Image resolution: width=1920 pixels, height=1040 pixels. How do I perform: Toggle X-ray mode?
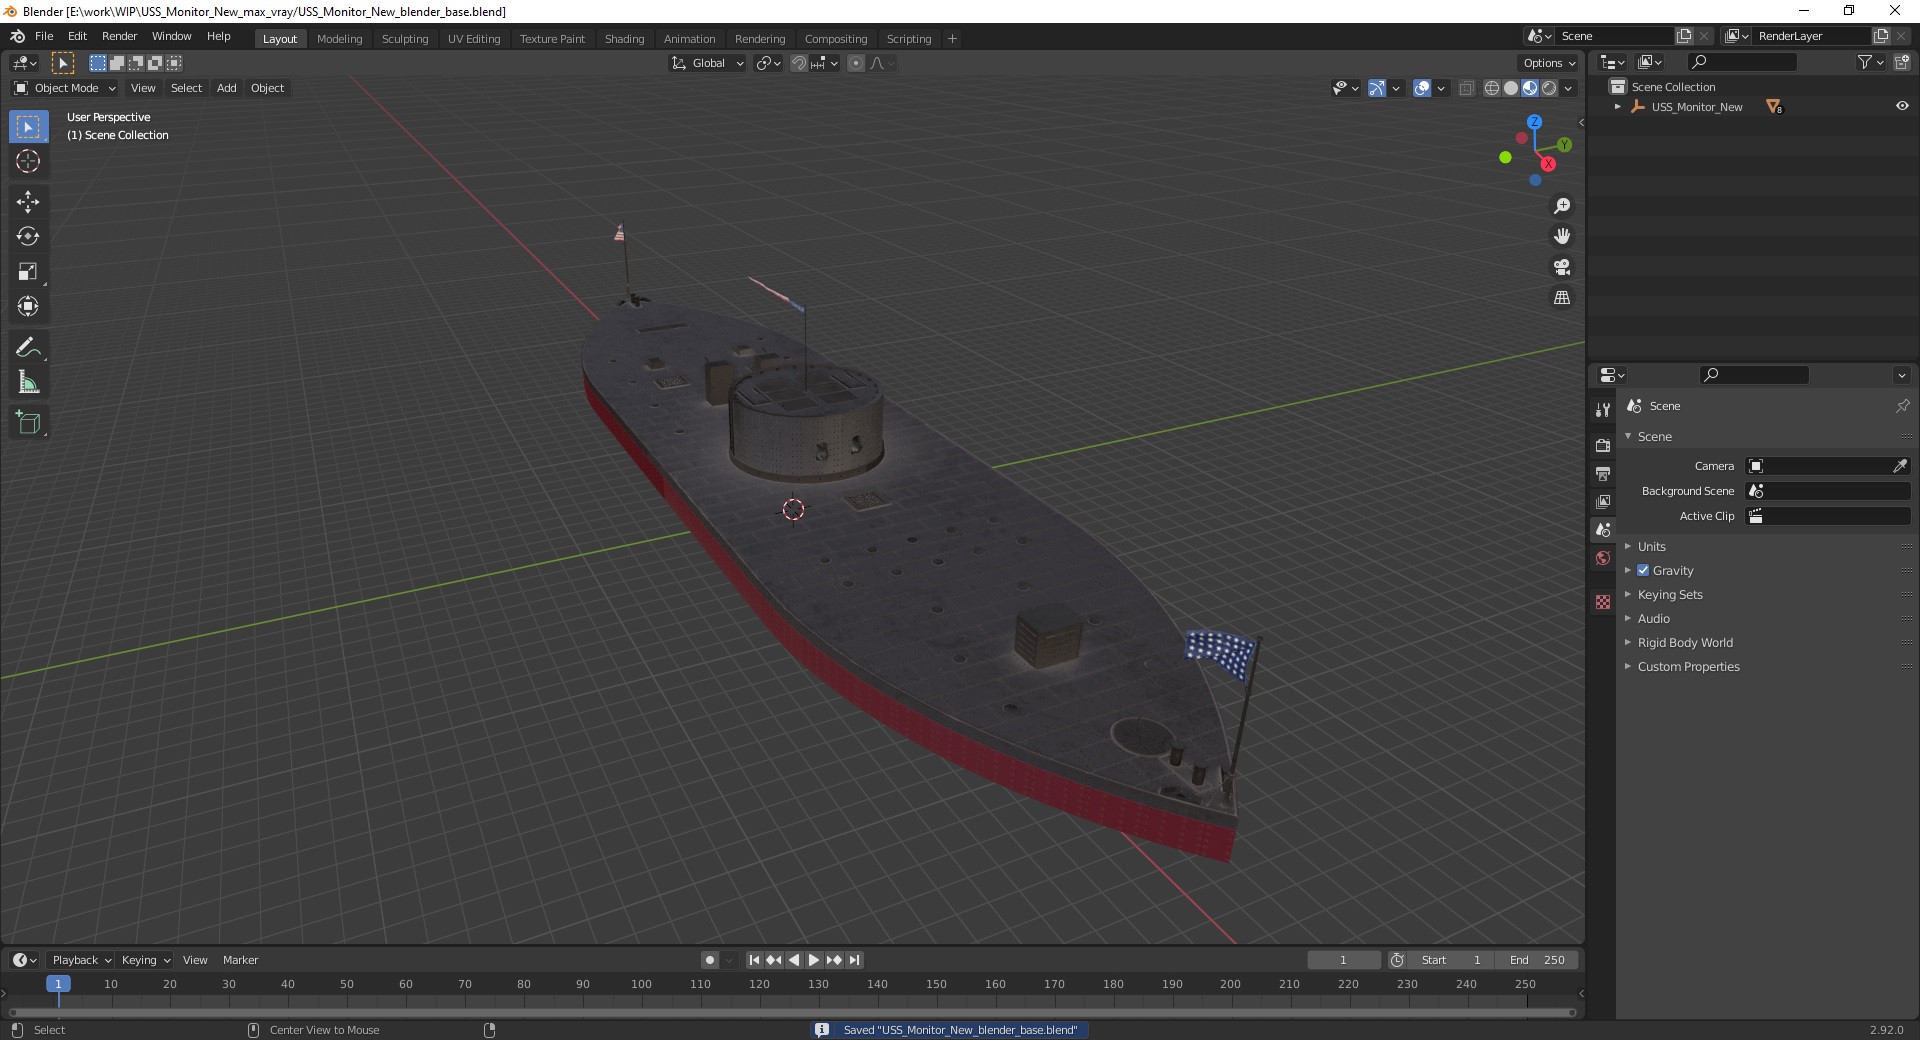[1466, 88]
